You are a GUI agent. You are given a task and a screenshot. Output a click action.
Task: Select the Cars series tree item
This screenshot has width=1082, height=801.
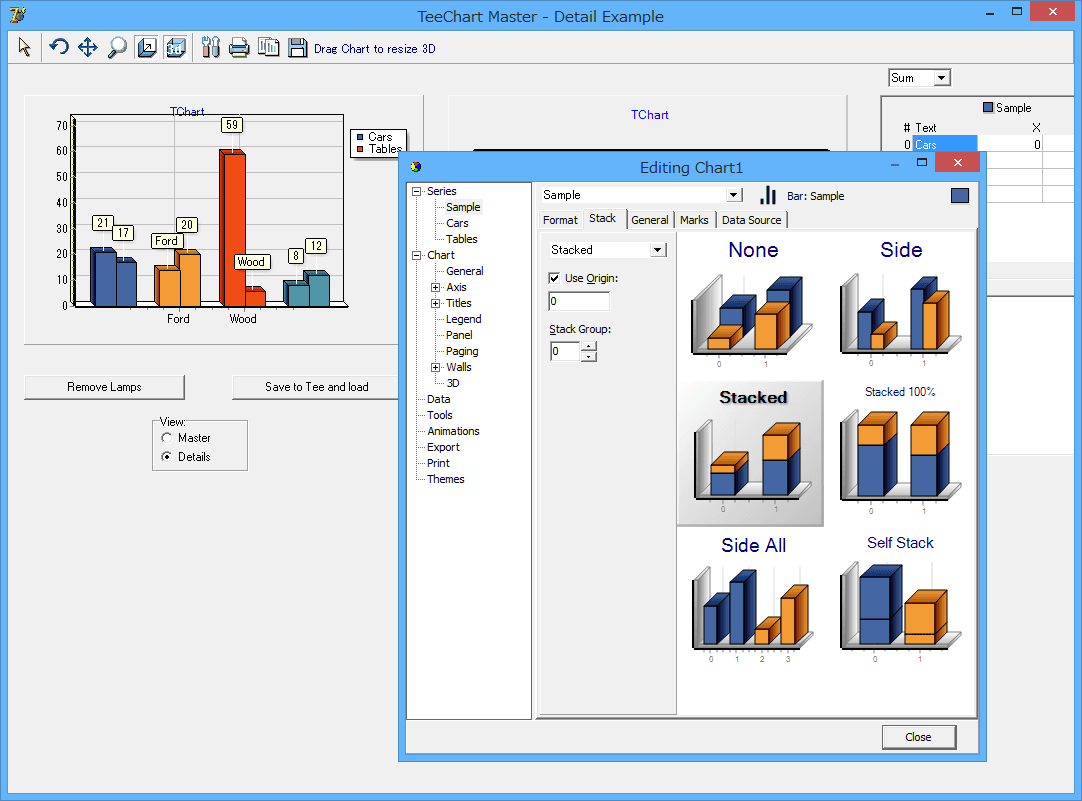(457, 223)
